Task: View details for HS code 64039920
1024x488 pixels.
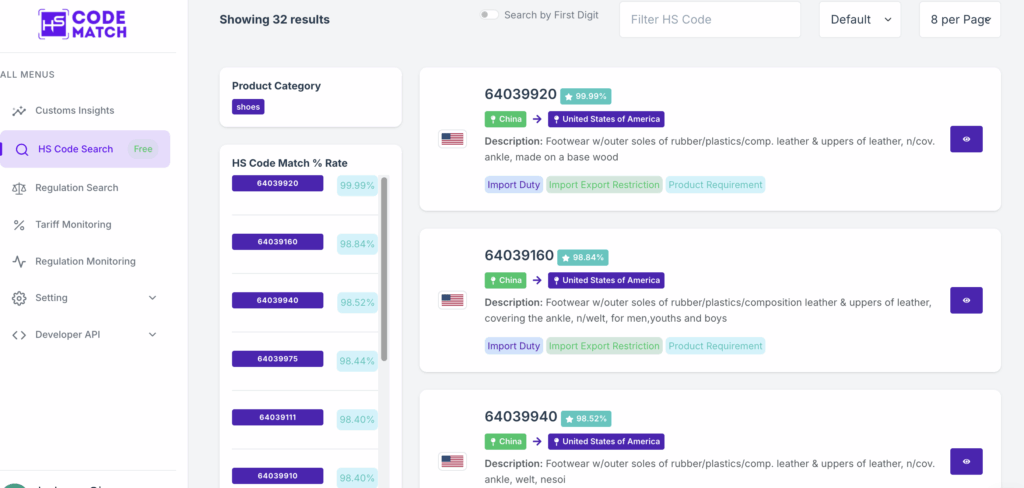Action: [965, 139]
